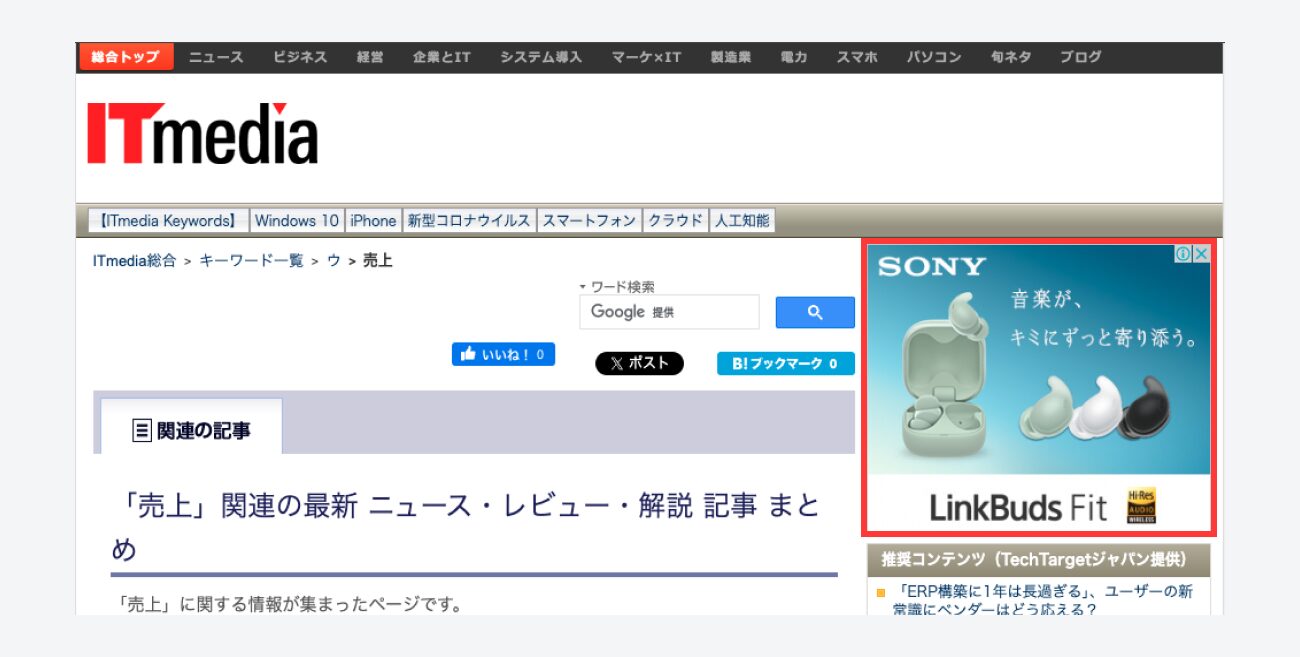Open the 旬ネタ menu item
This screenshot has height=657, width=1300.
[1011, 57]
